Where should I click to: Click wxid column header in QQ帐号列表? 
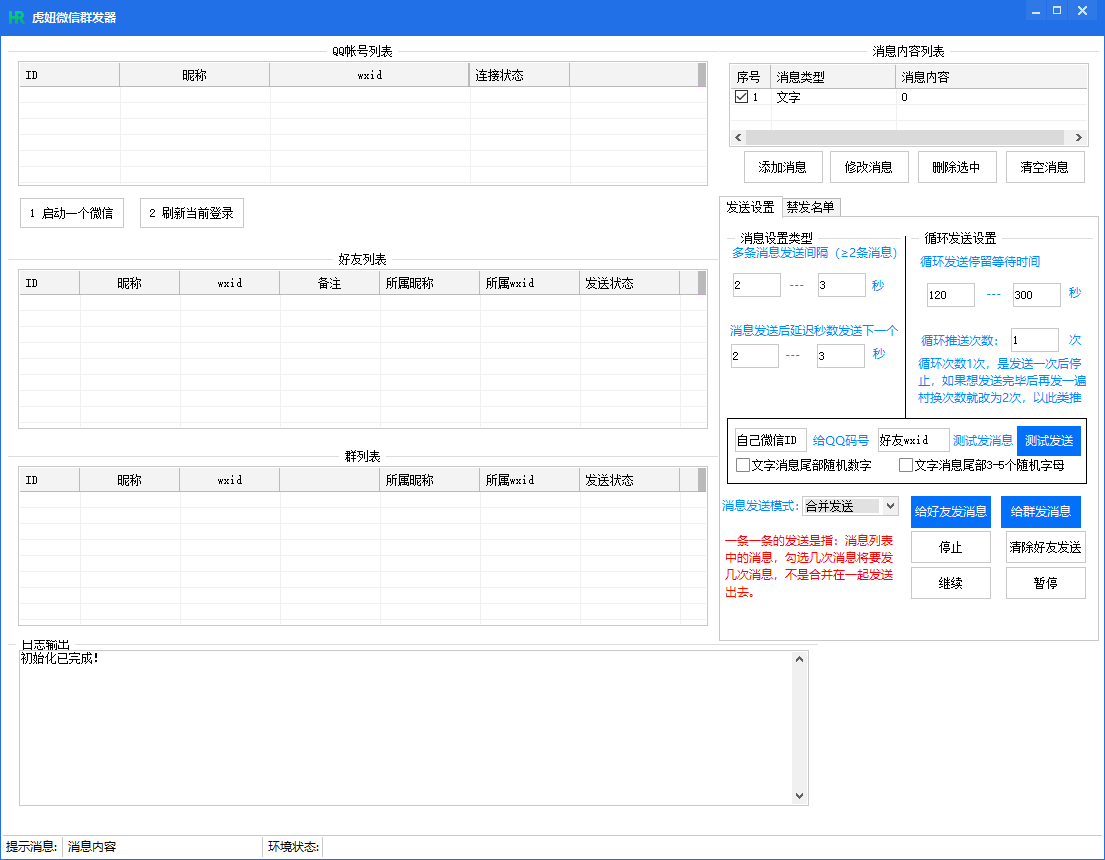point(369,75)
